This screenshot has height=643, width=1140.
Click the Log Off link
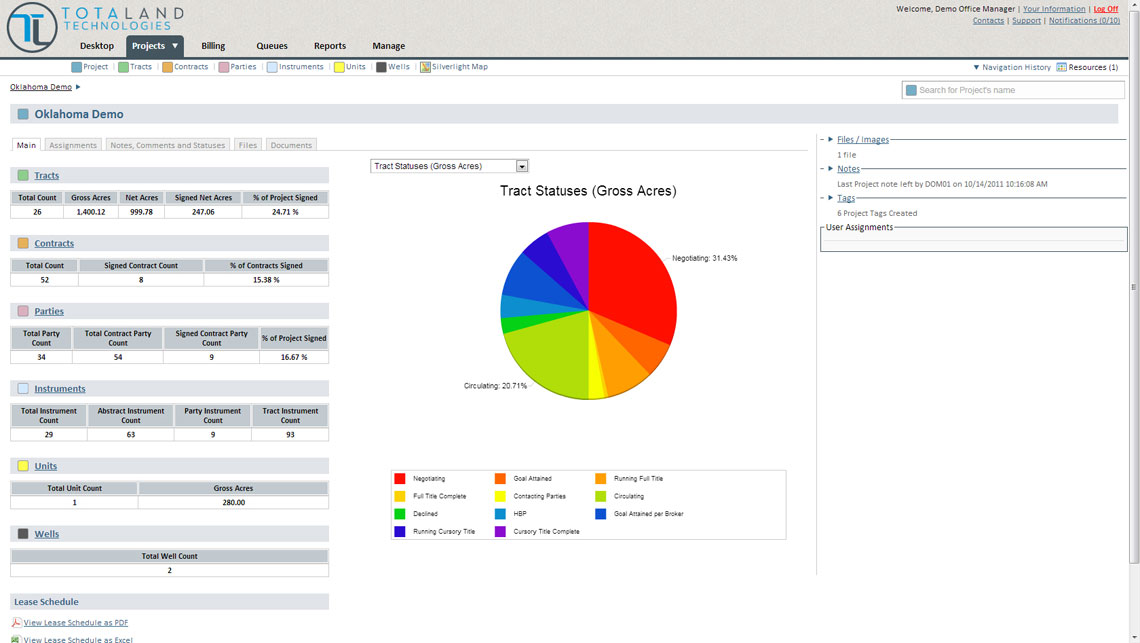(x=1105, y=9)
